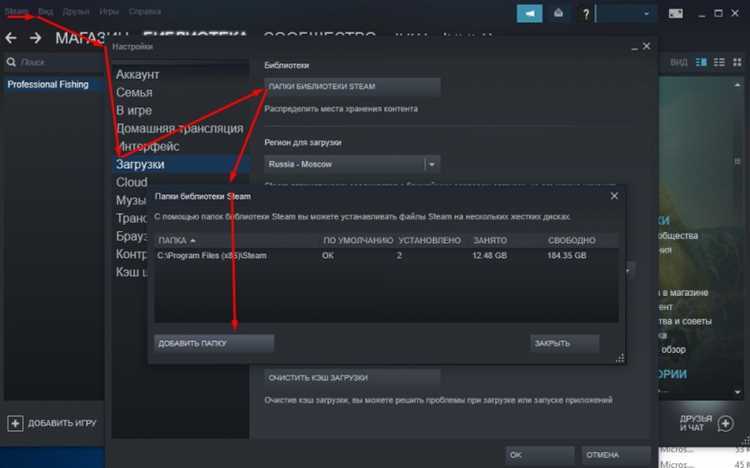Switch library to detail view icon
This screenshot has width=750, height=468.
pyautogui.click(x=701, y=62)
